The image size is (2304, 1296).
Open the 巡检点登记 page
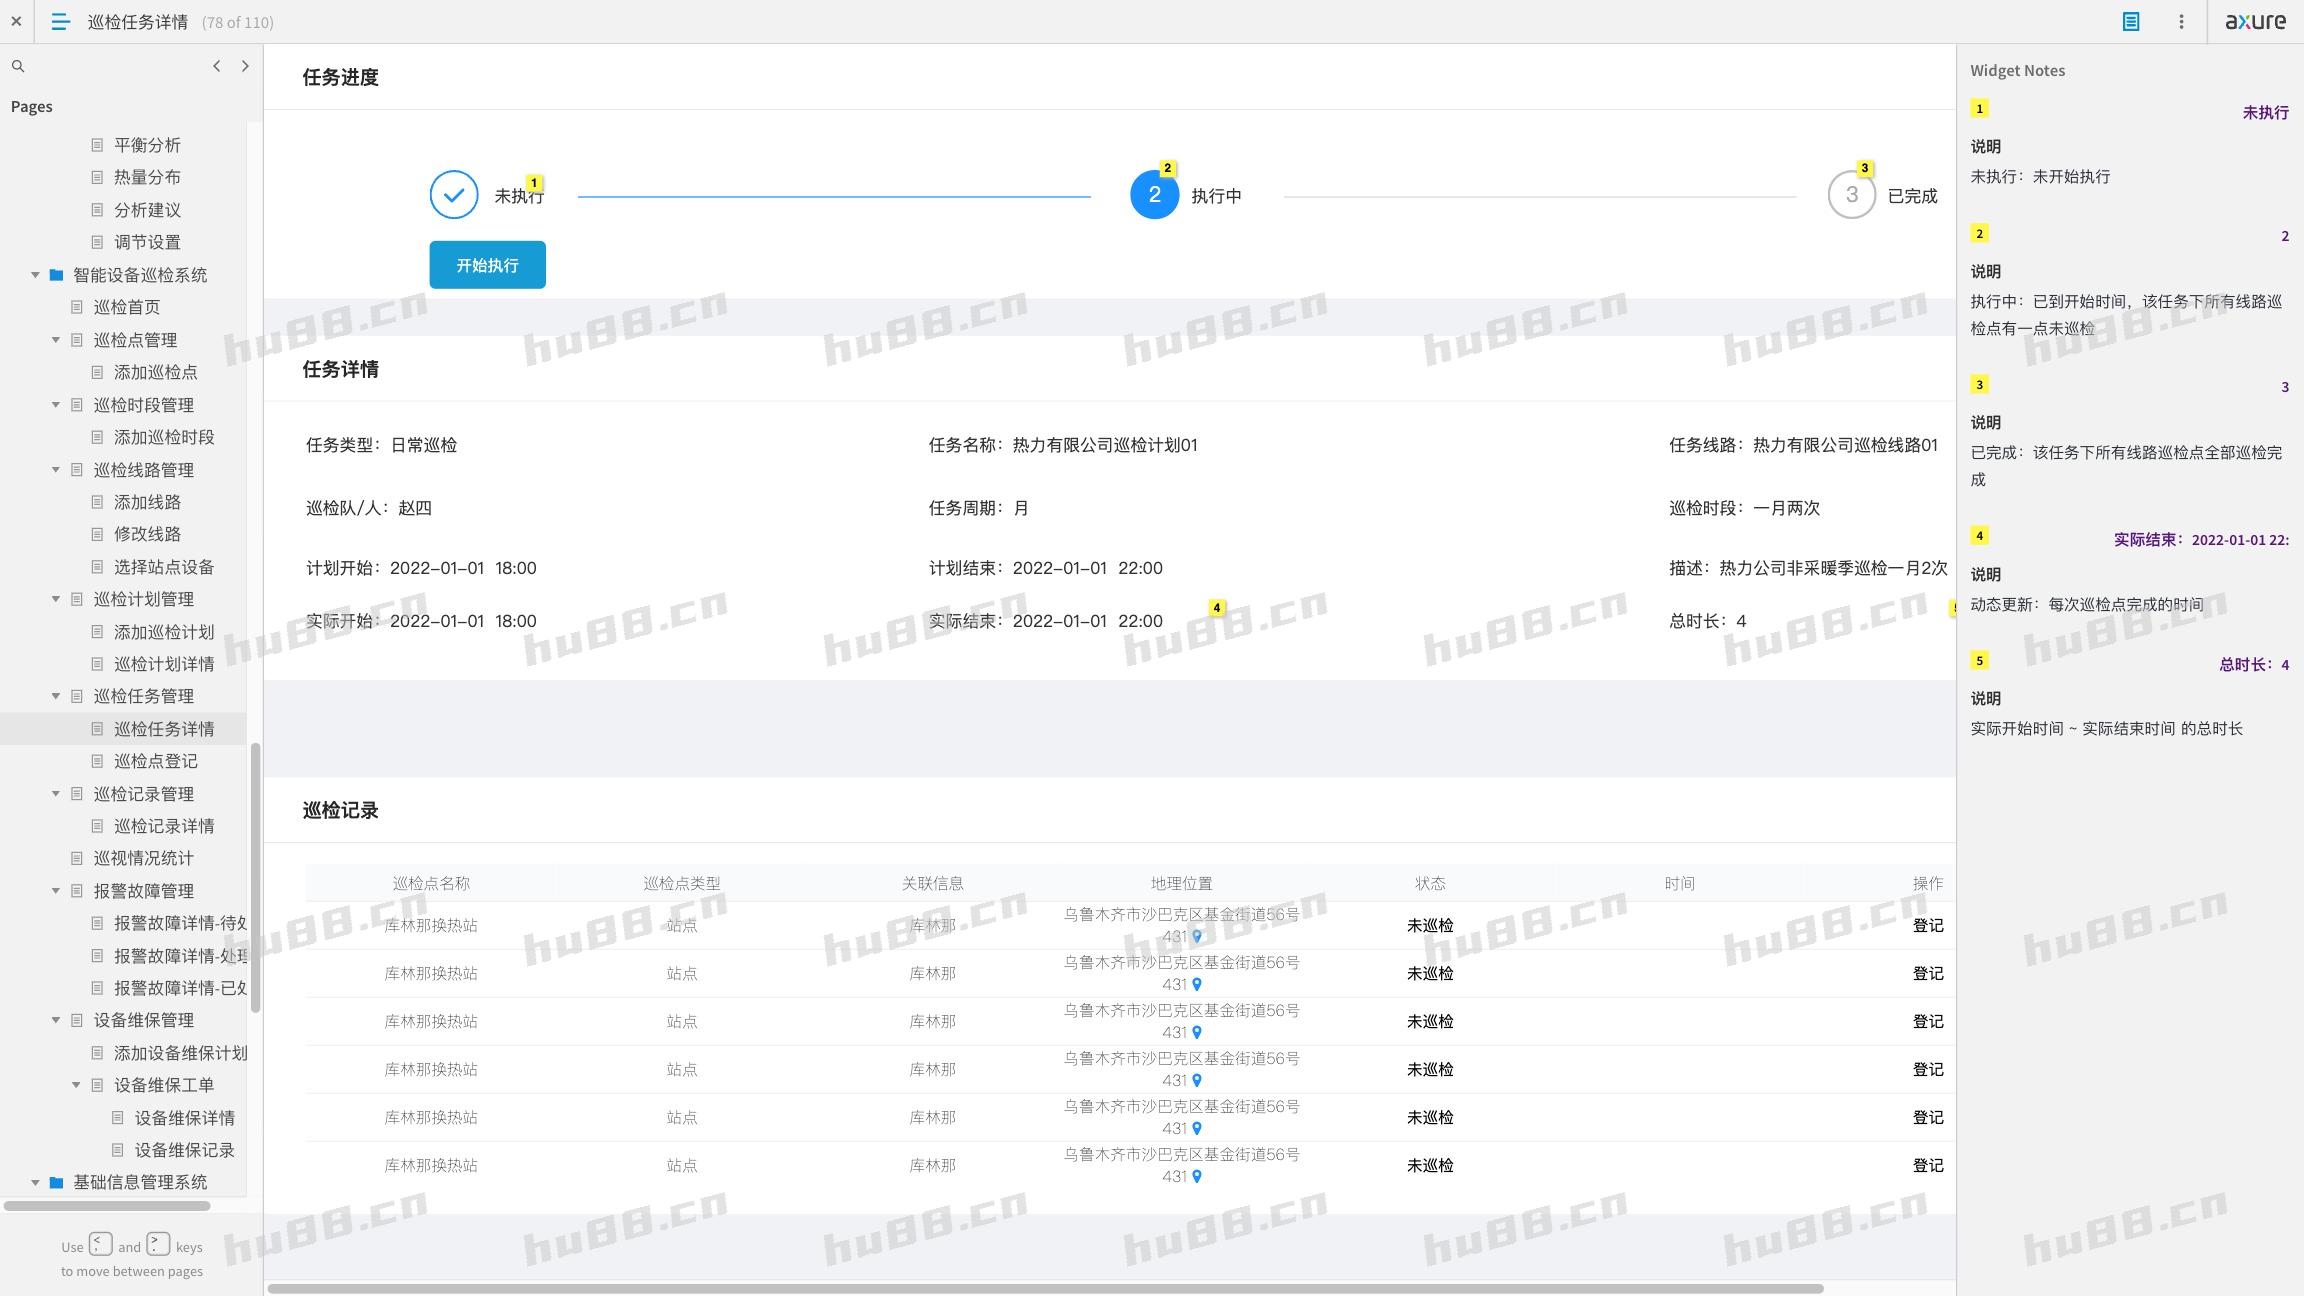pos(155,761)
